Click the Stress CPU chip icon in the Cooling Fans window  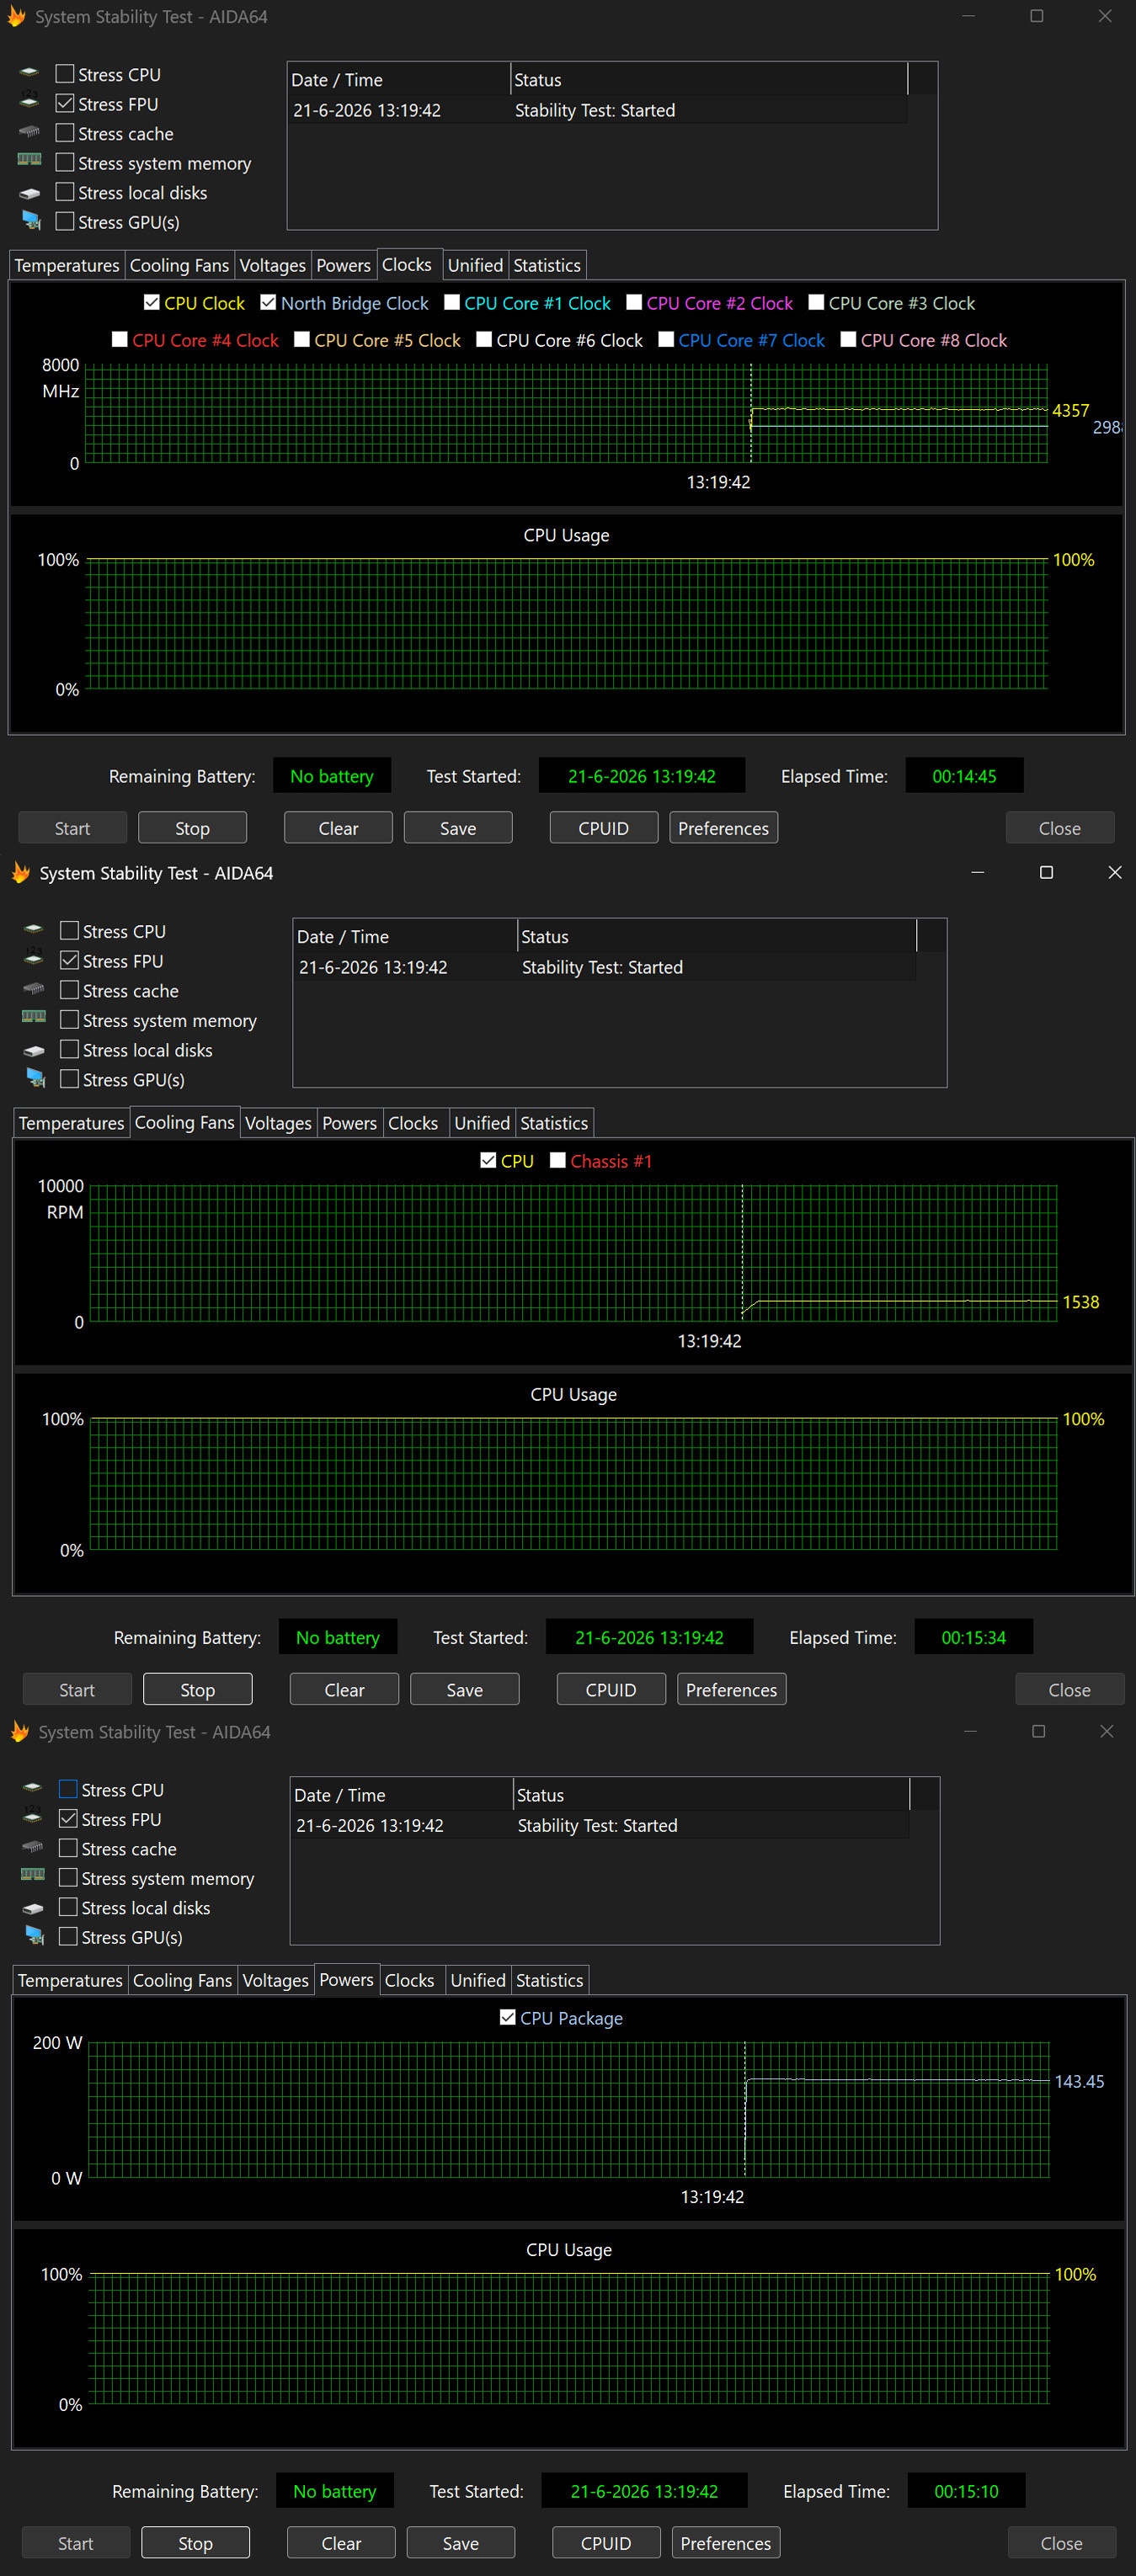[x=34, y=931]
